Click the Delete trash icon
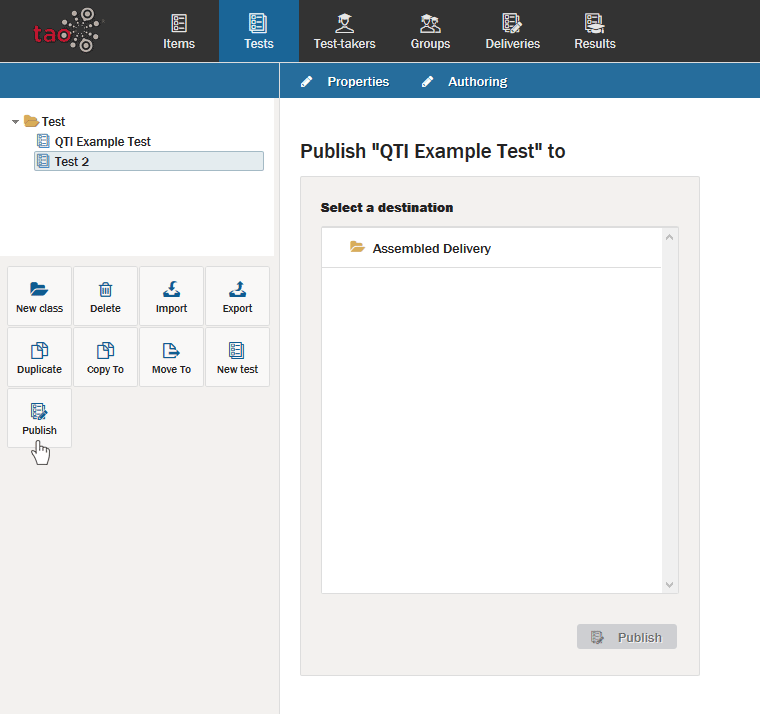 point(105,290)
